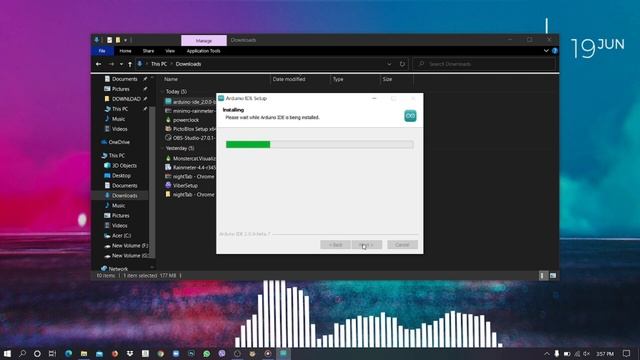Open the notification center icon

[626, 353]
